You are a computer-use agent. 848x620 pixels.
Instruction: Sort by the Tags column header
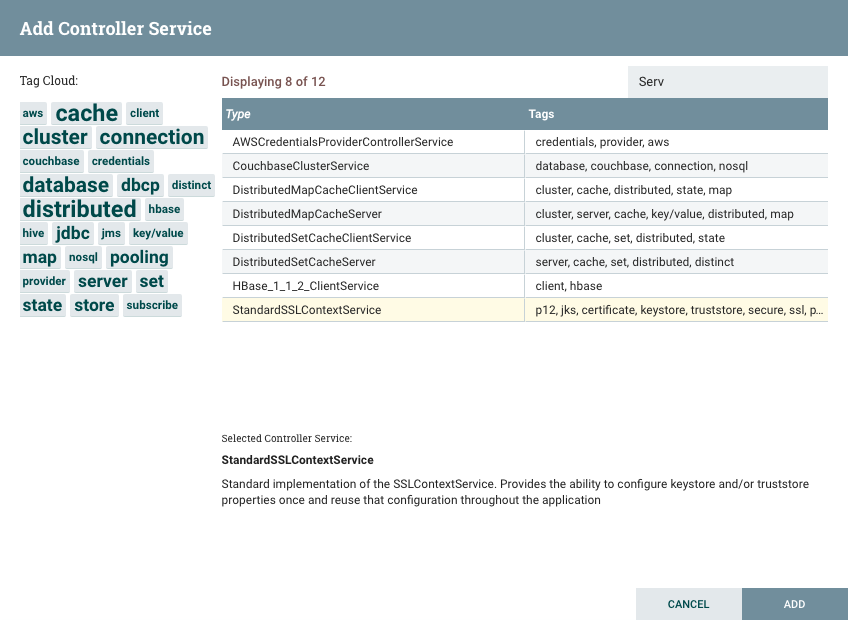(x=676, y=114)
